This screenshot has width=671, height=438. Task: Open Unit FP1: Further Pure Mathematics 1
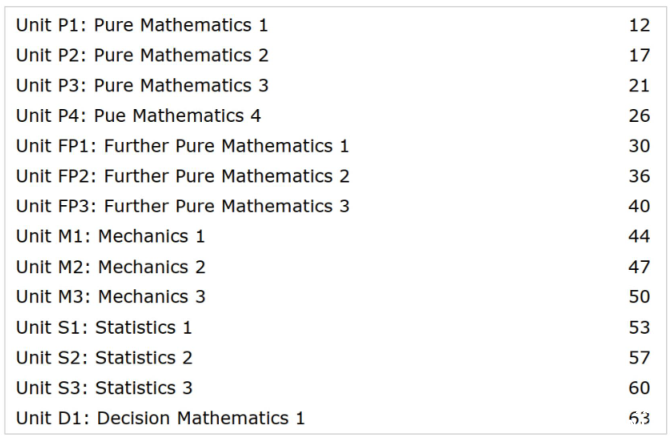[182, 146]
